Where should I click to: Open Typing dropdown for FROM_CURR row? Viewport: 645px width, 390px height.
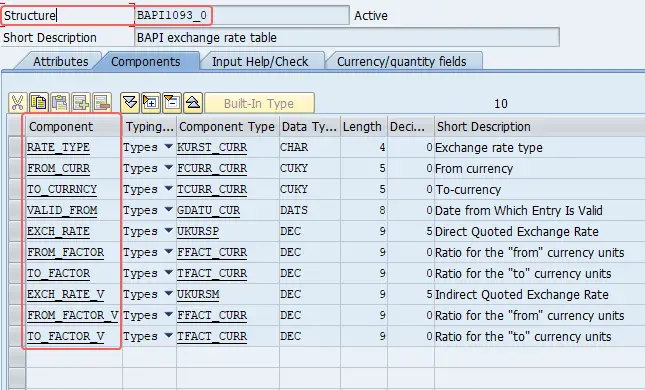[x=168, y=167]
